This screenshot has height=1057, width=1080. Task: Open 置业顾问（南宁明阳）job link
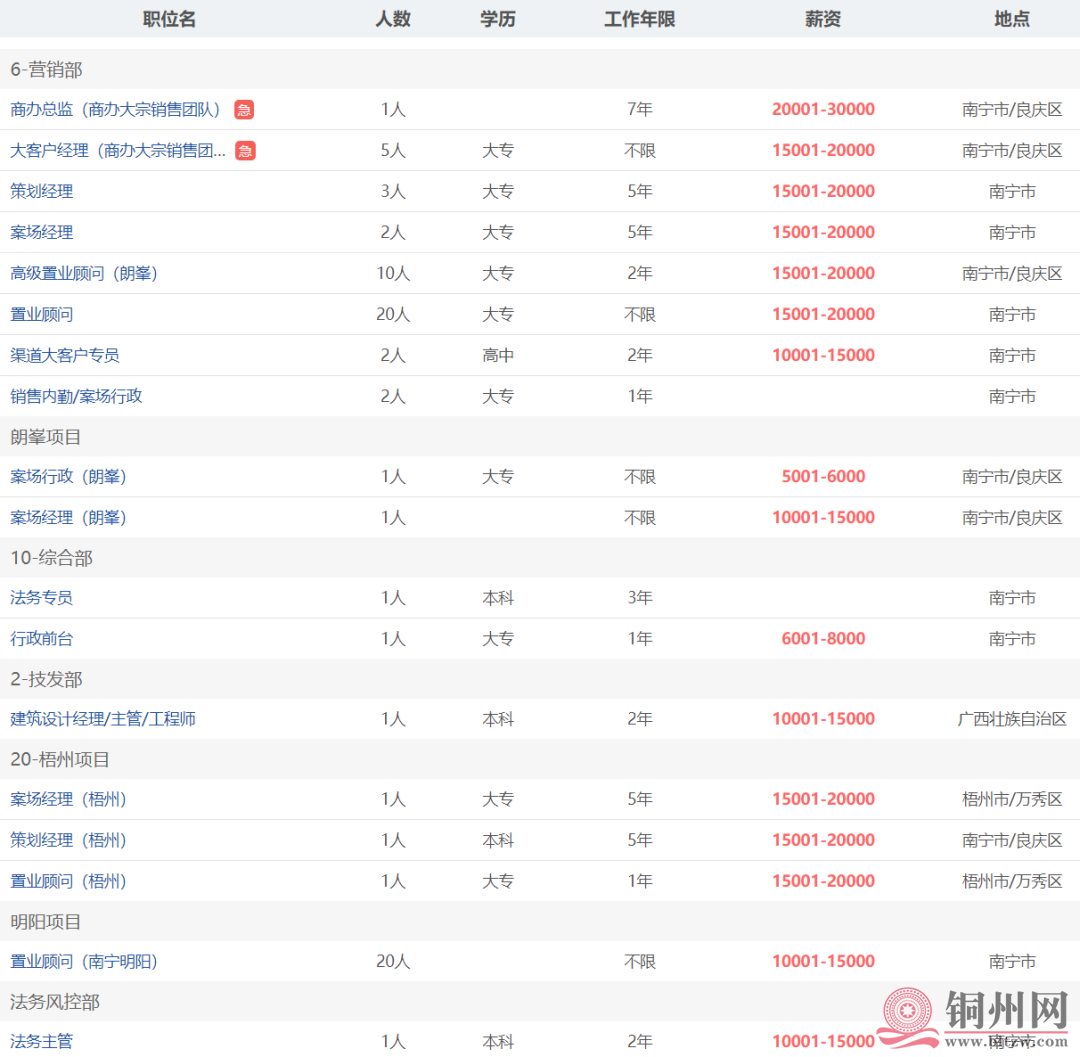click(84, 962)
